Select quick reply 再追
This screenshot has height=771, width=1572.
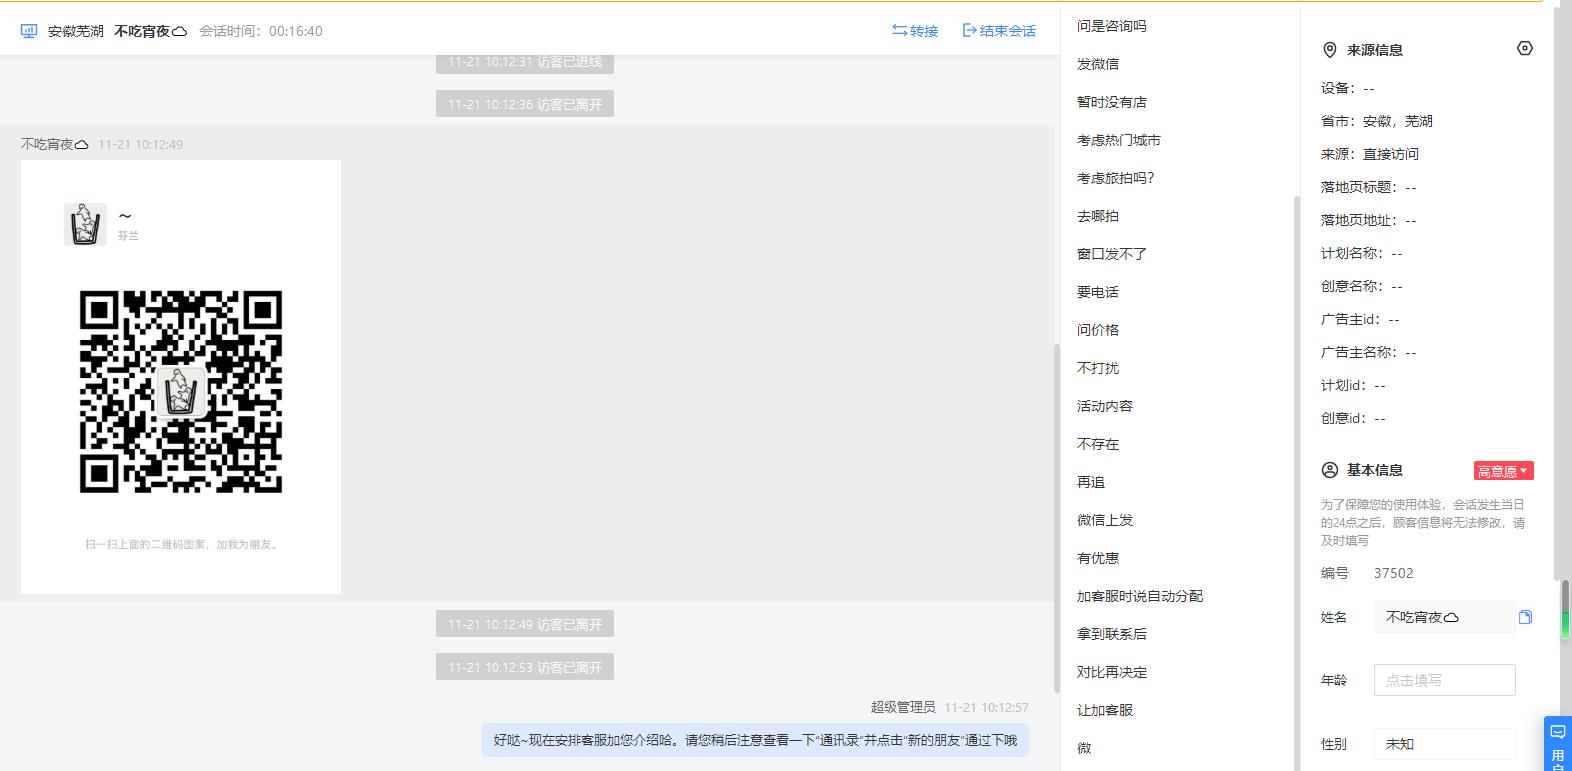[x=1091, y=482]
